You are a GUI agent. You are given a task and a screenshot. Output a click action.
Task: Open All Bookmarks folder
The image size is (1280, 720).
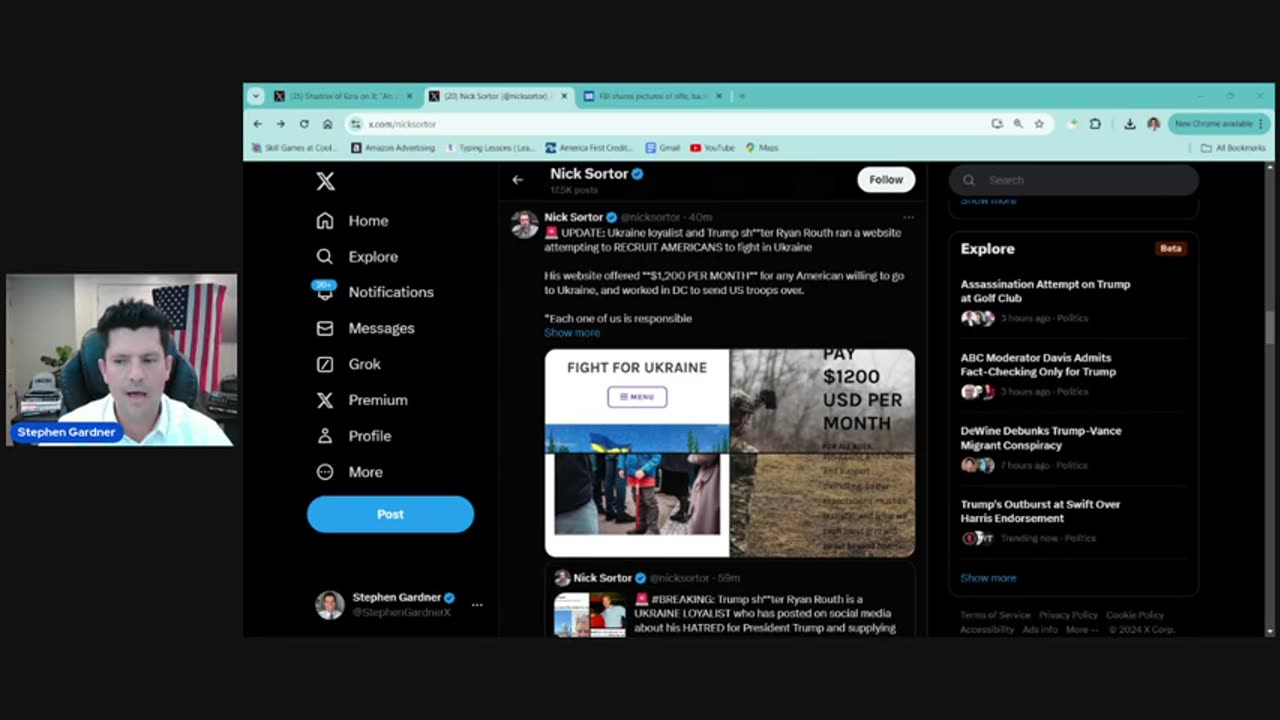click(x=1233, y=148)
